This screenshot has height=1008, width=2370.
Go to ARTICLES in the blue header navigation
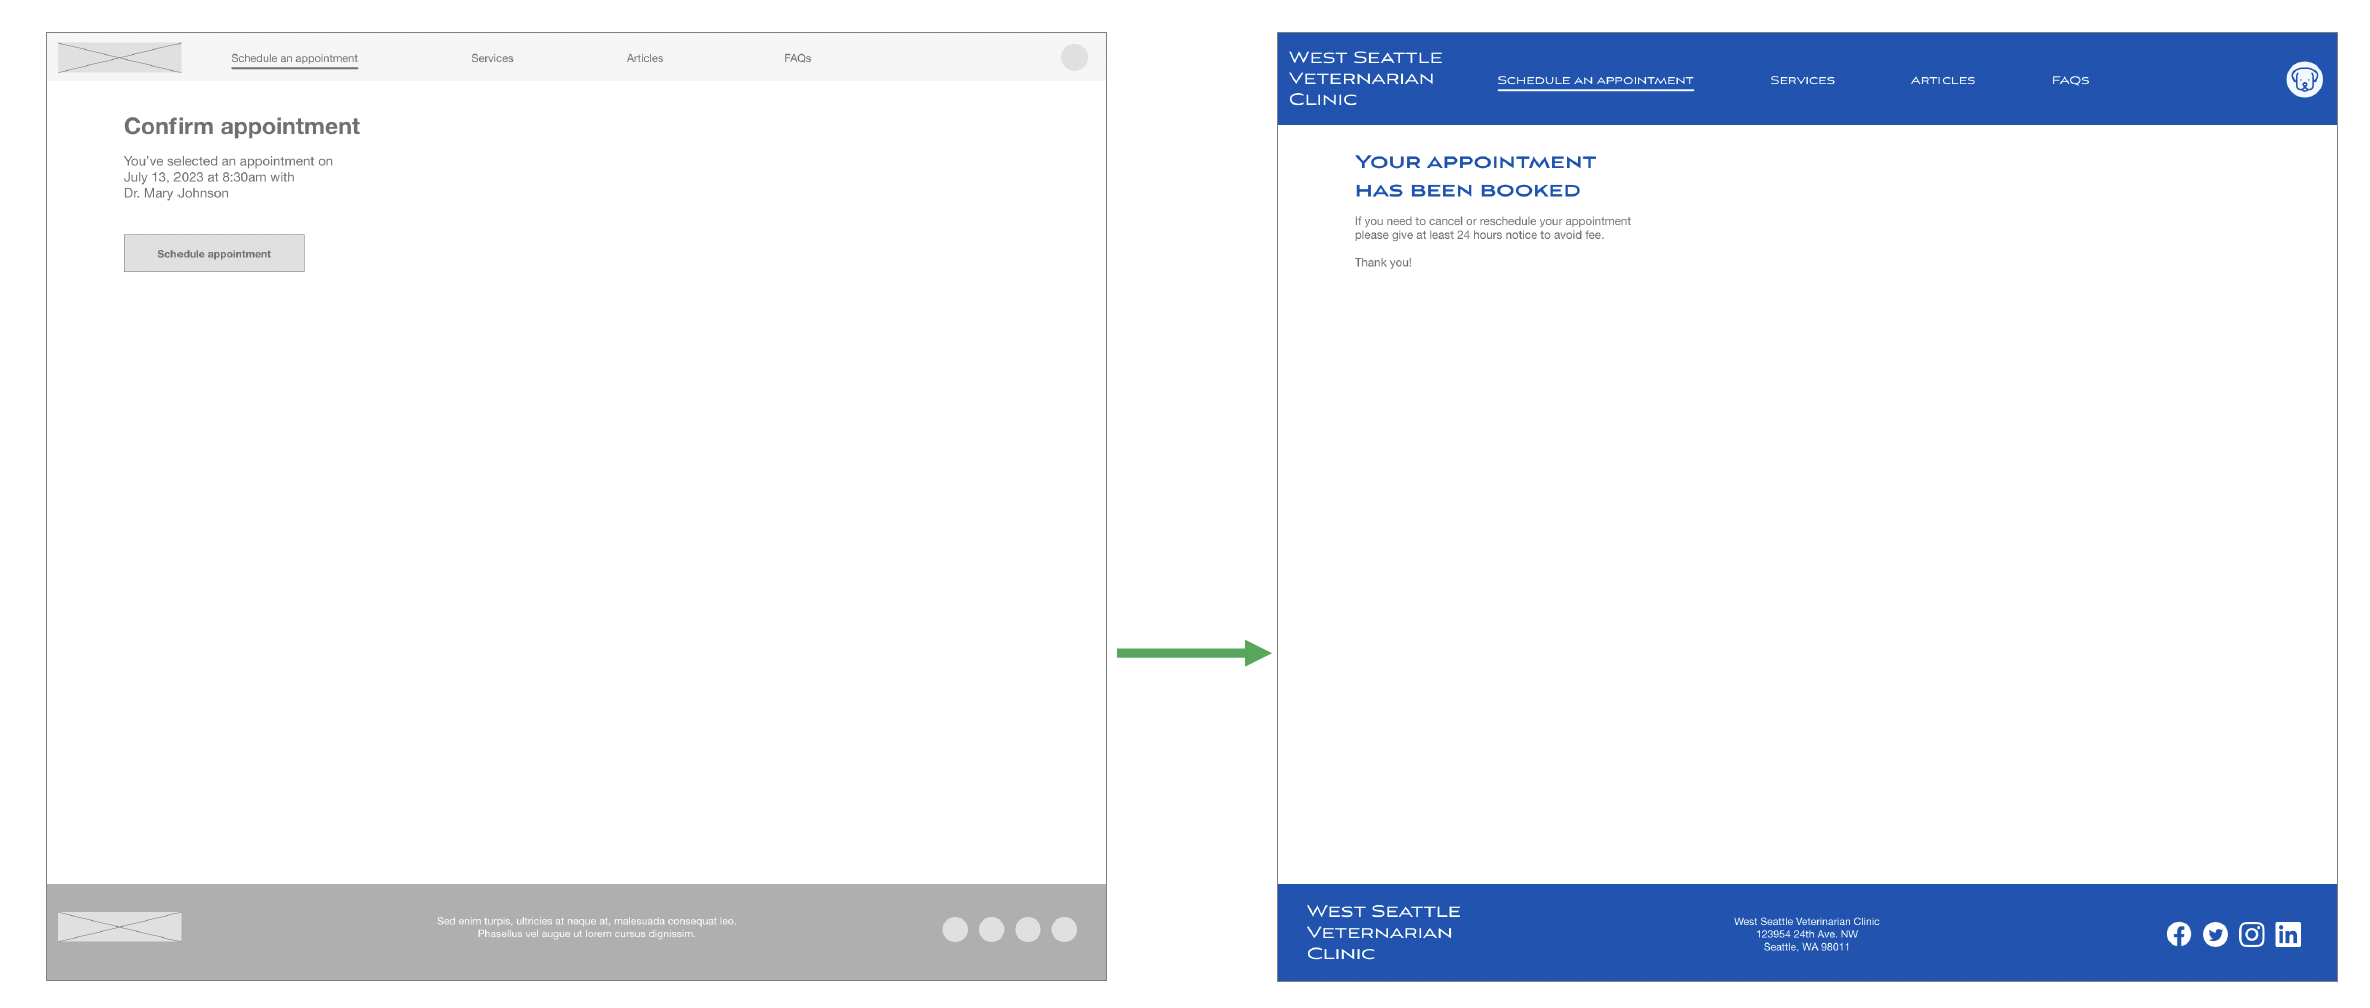tap(1942, 80)
